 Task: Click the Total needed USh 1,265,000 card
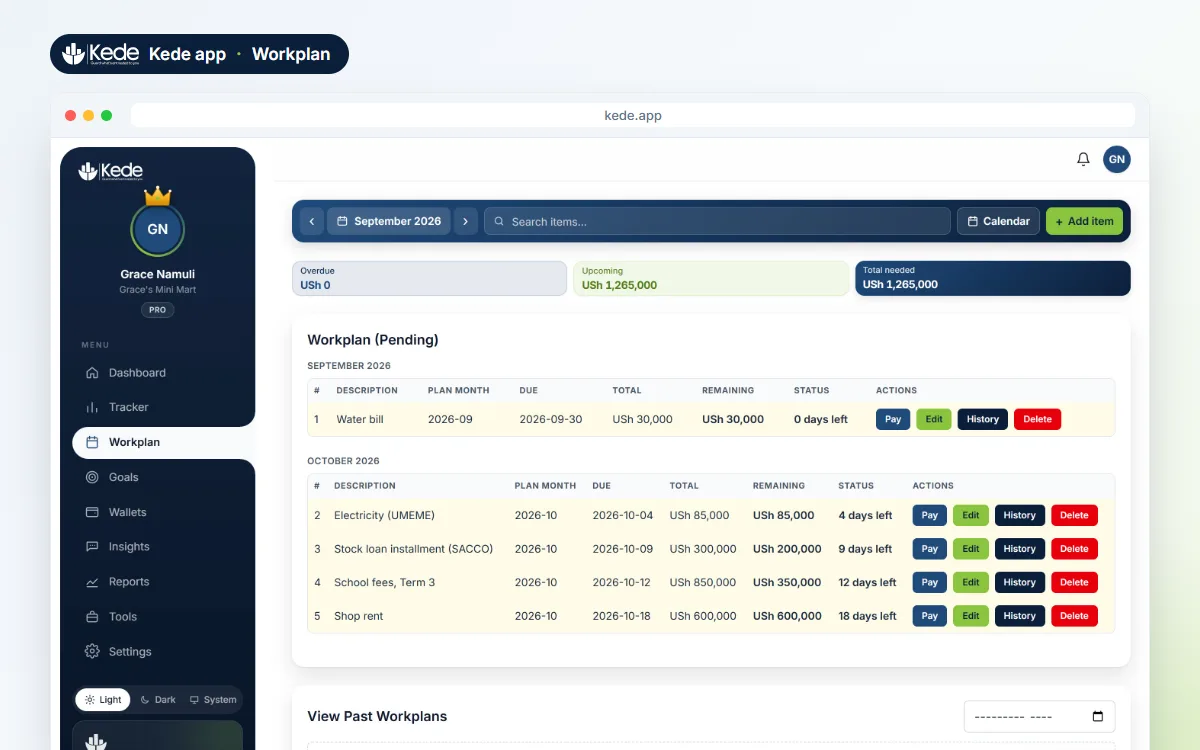pos(993,278)
